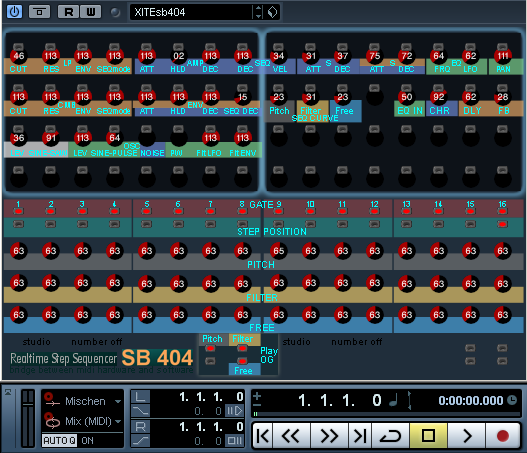Click the main position display 1.1.1.0

pos(339,400)
